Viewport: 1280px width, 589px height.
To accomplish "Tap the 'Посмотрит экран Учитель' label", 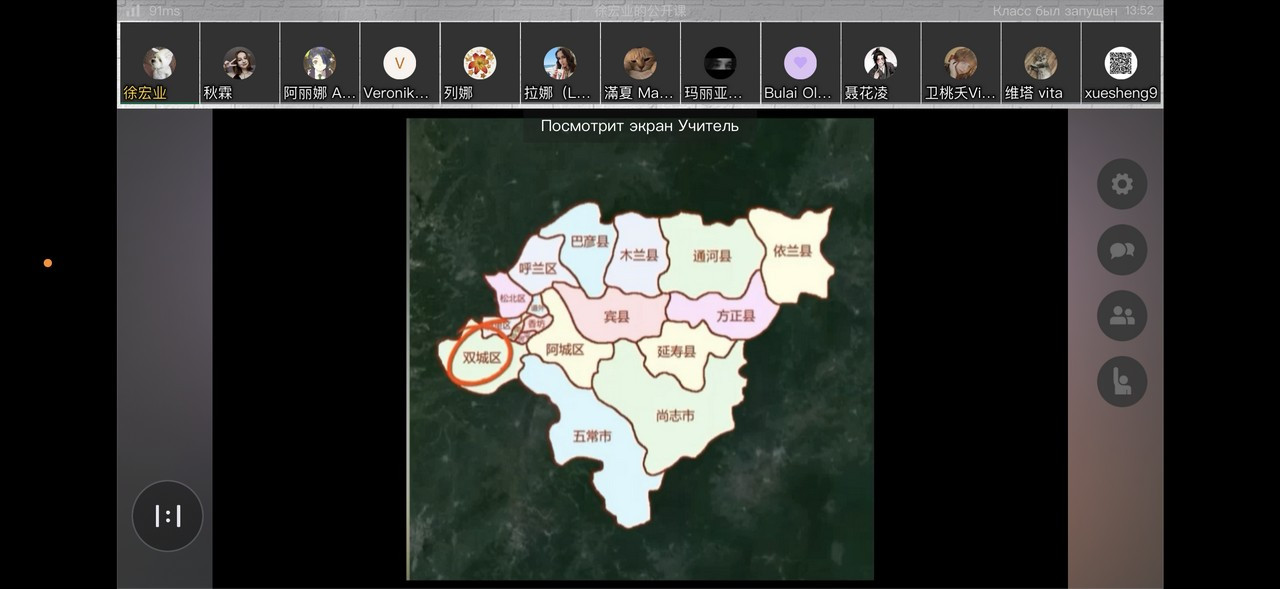I will point(640,126).
